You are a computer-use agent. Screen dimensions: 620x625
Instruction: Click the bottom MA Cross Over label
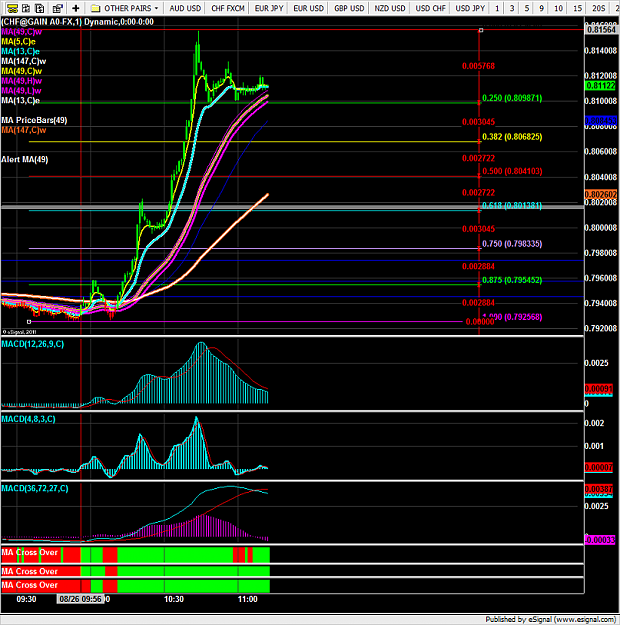pyautogui.click(x=30, y=585)
